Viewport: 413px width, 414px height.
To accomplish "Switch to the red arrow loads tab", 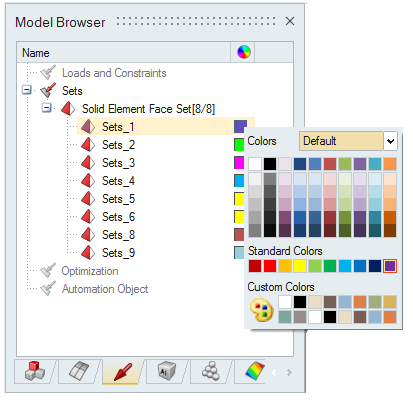I will click(123, 372).
